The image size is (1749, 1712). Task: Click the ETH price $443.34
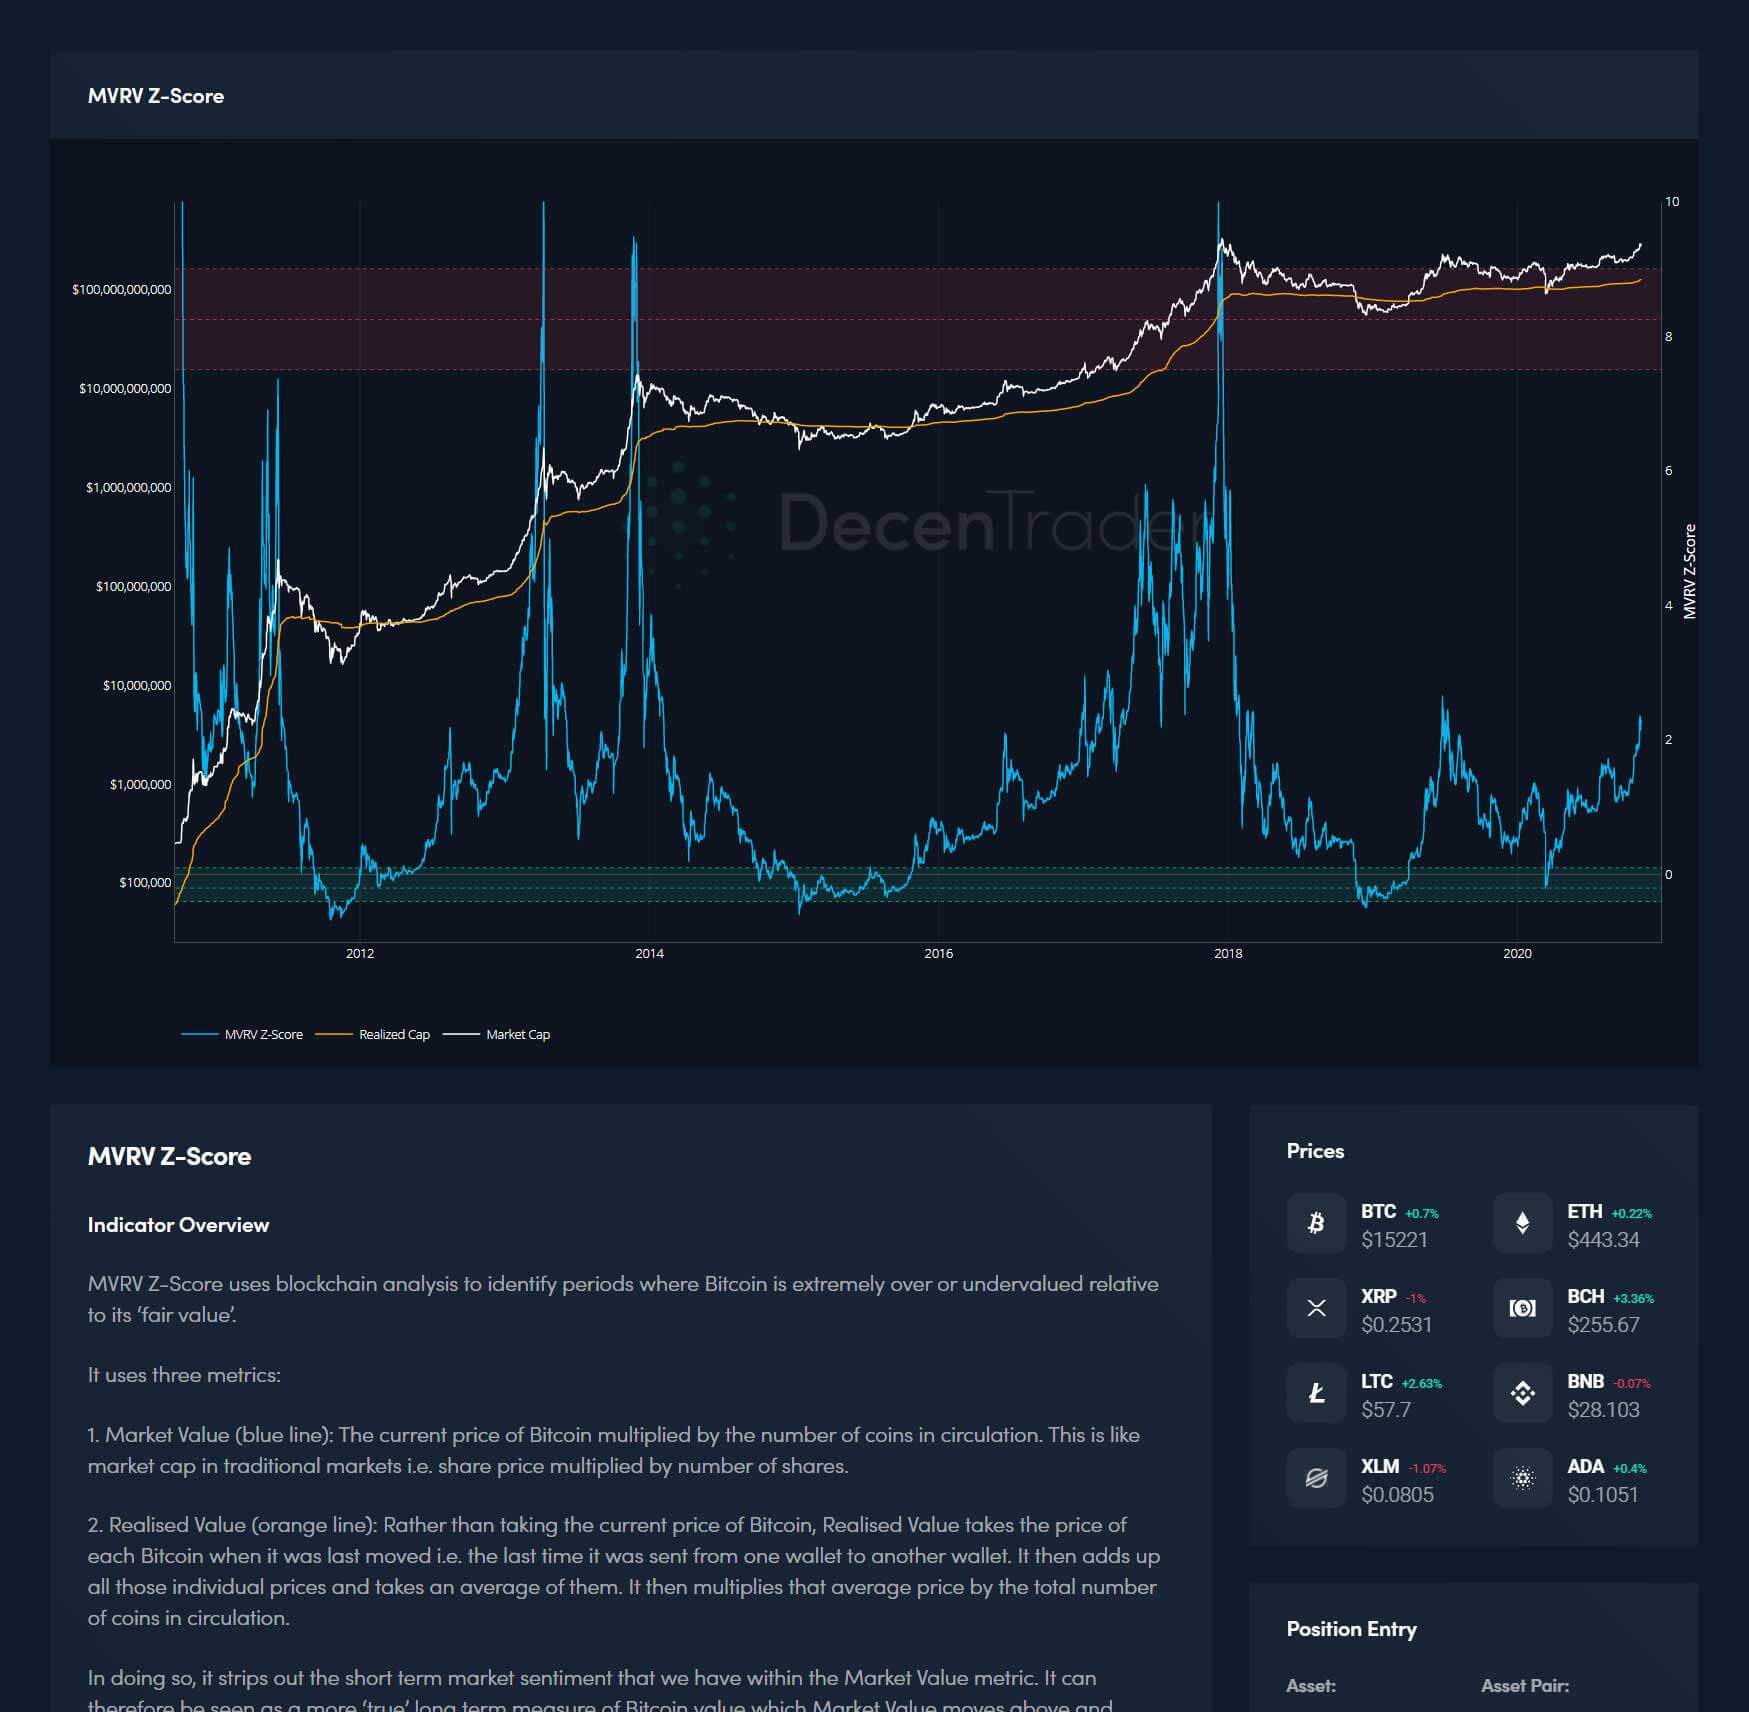coord(1603,1240)
